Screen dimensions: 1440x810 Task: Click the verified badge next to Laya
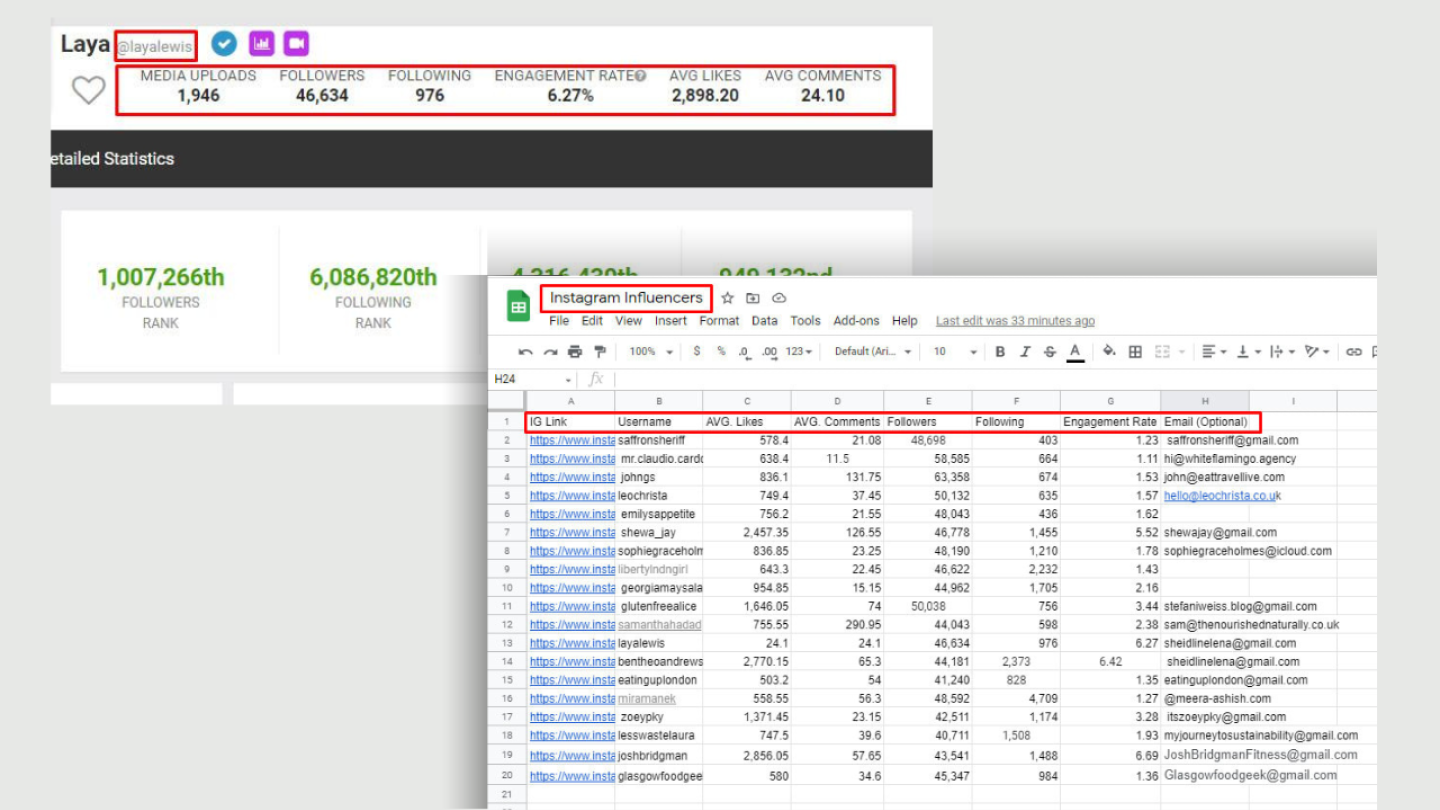[x=224, y=43]
